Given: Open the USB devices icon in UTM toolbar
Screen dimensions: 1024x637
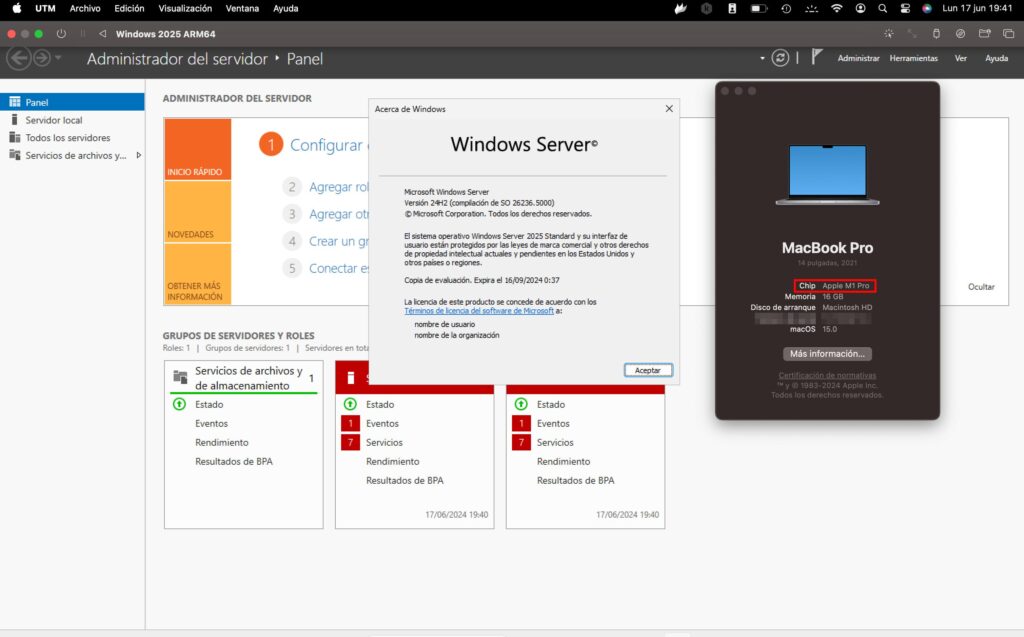Looking at the screenshot, I should coord(936,33).
